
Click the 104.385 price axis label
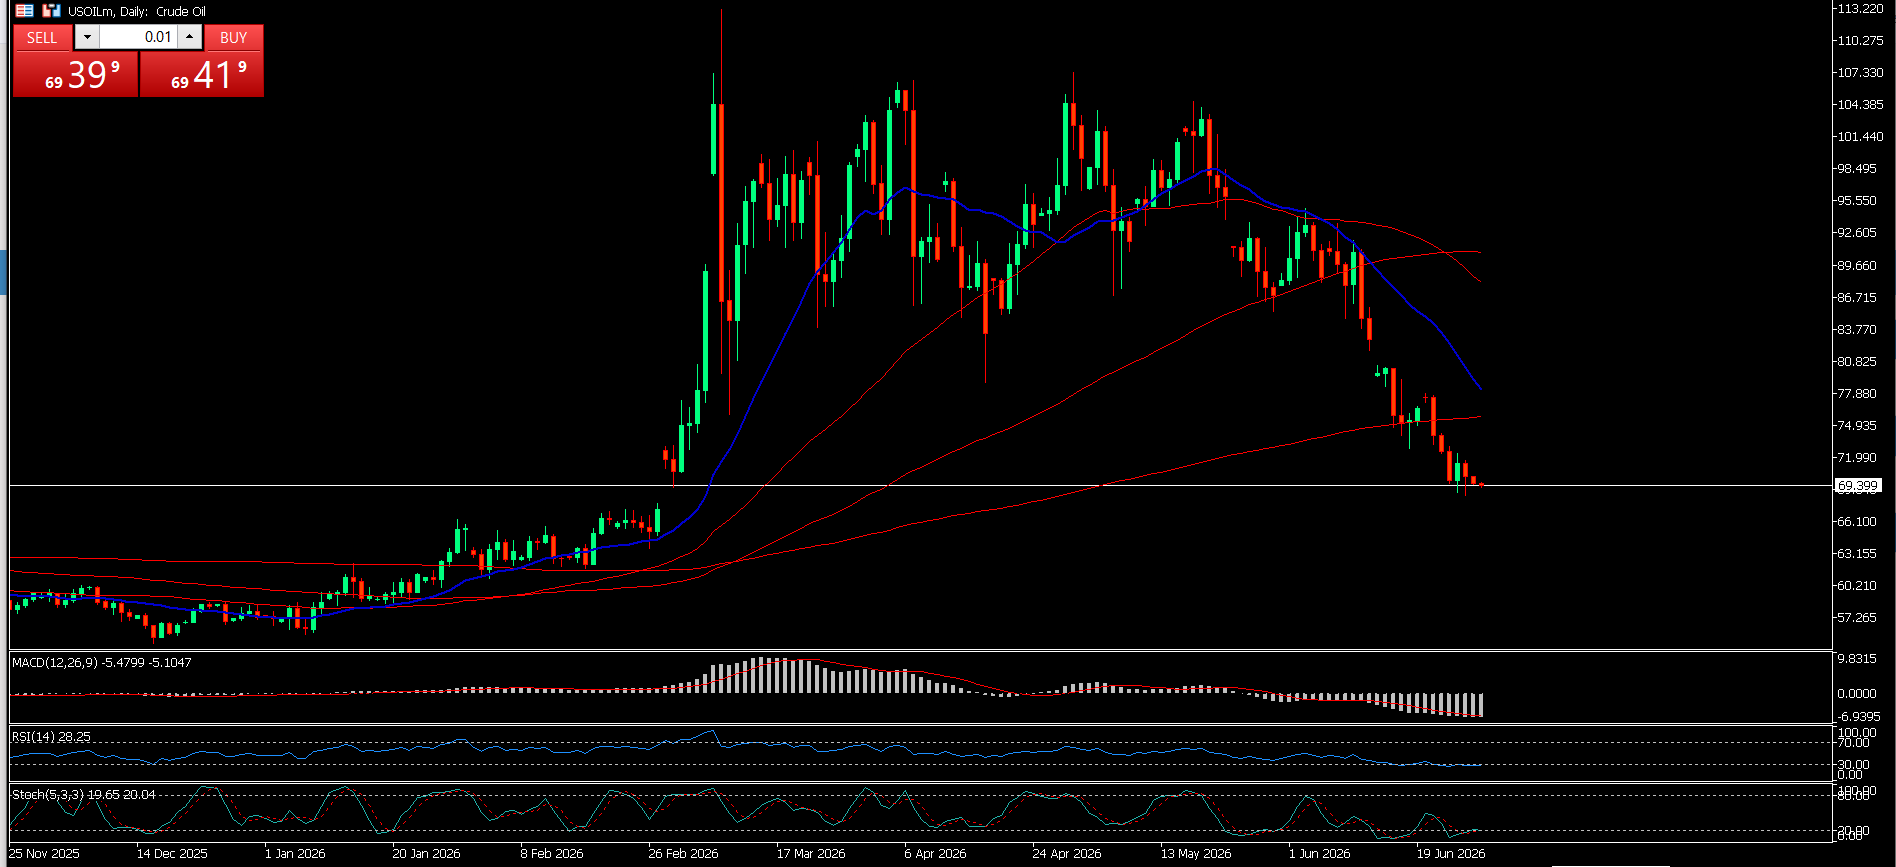click(1860, 104)
